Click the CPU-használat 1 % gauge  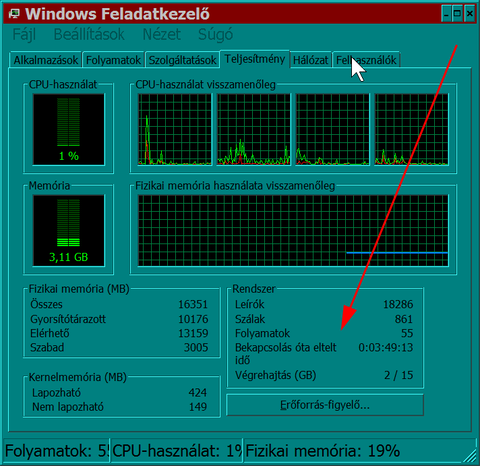click(x=69, y=129)
